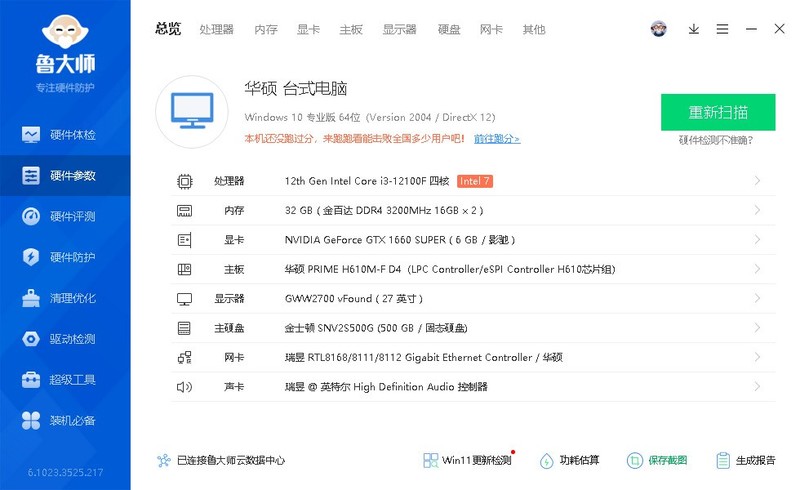Click the 显卡 graphics card icon
This screenshot has height=490, width=800.
pyautogui.click(x=185, y=240)
